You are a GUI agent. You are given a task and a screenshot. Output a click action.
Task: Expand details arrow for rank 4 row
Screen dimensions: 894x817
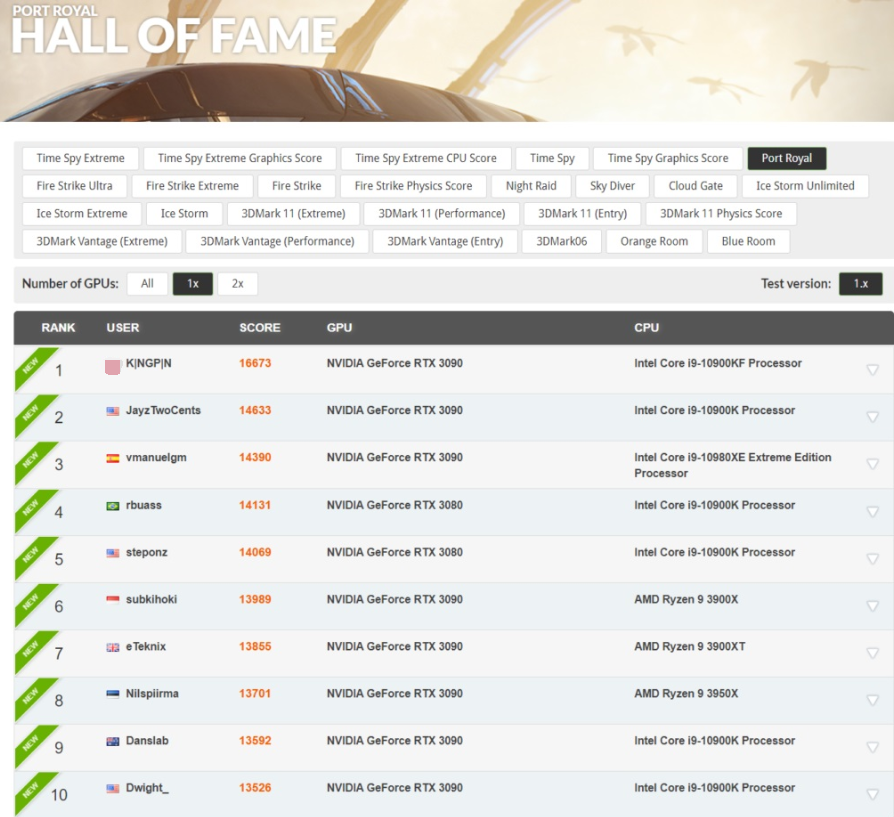coord(872,512)
